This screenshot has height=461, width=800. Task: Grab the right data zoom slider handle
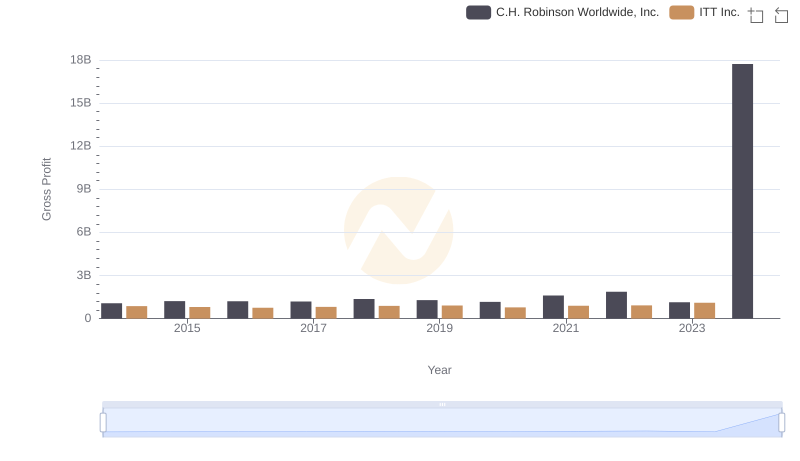(782, 423)
